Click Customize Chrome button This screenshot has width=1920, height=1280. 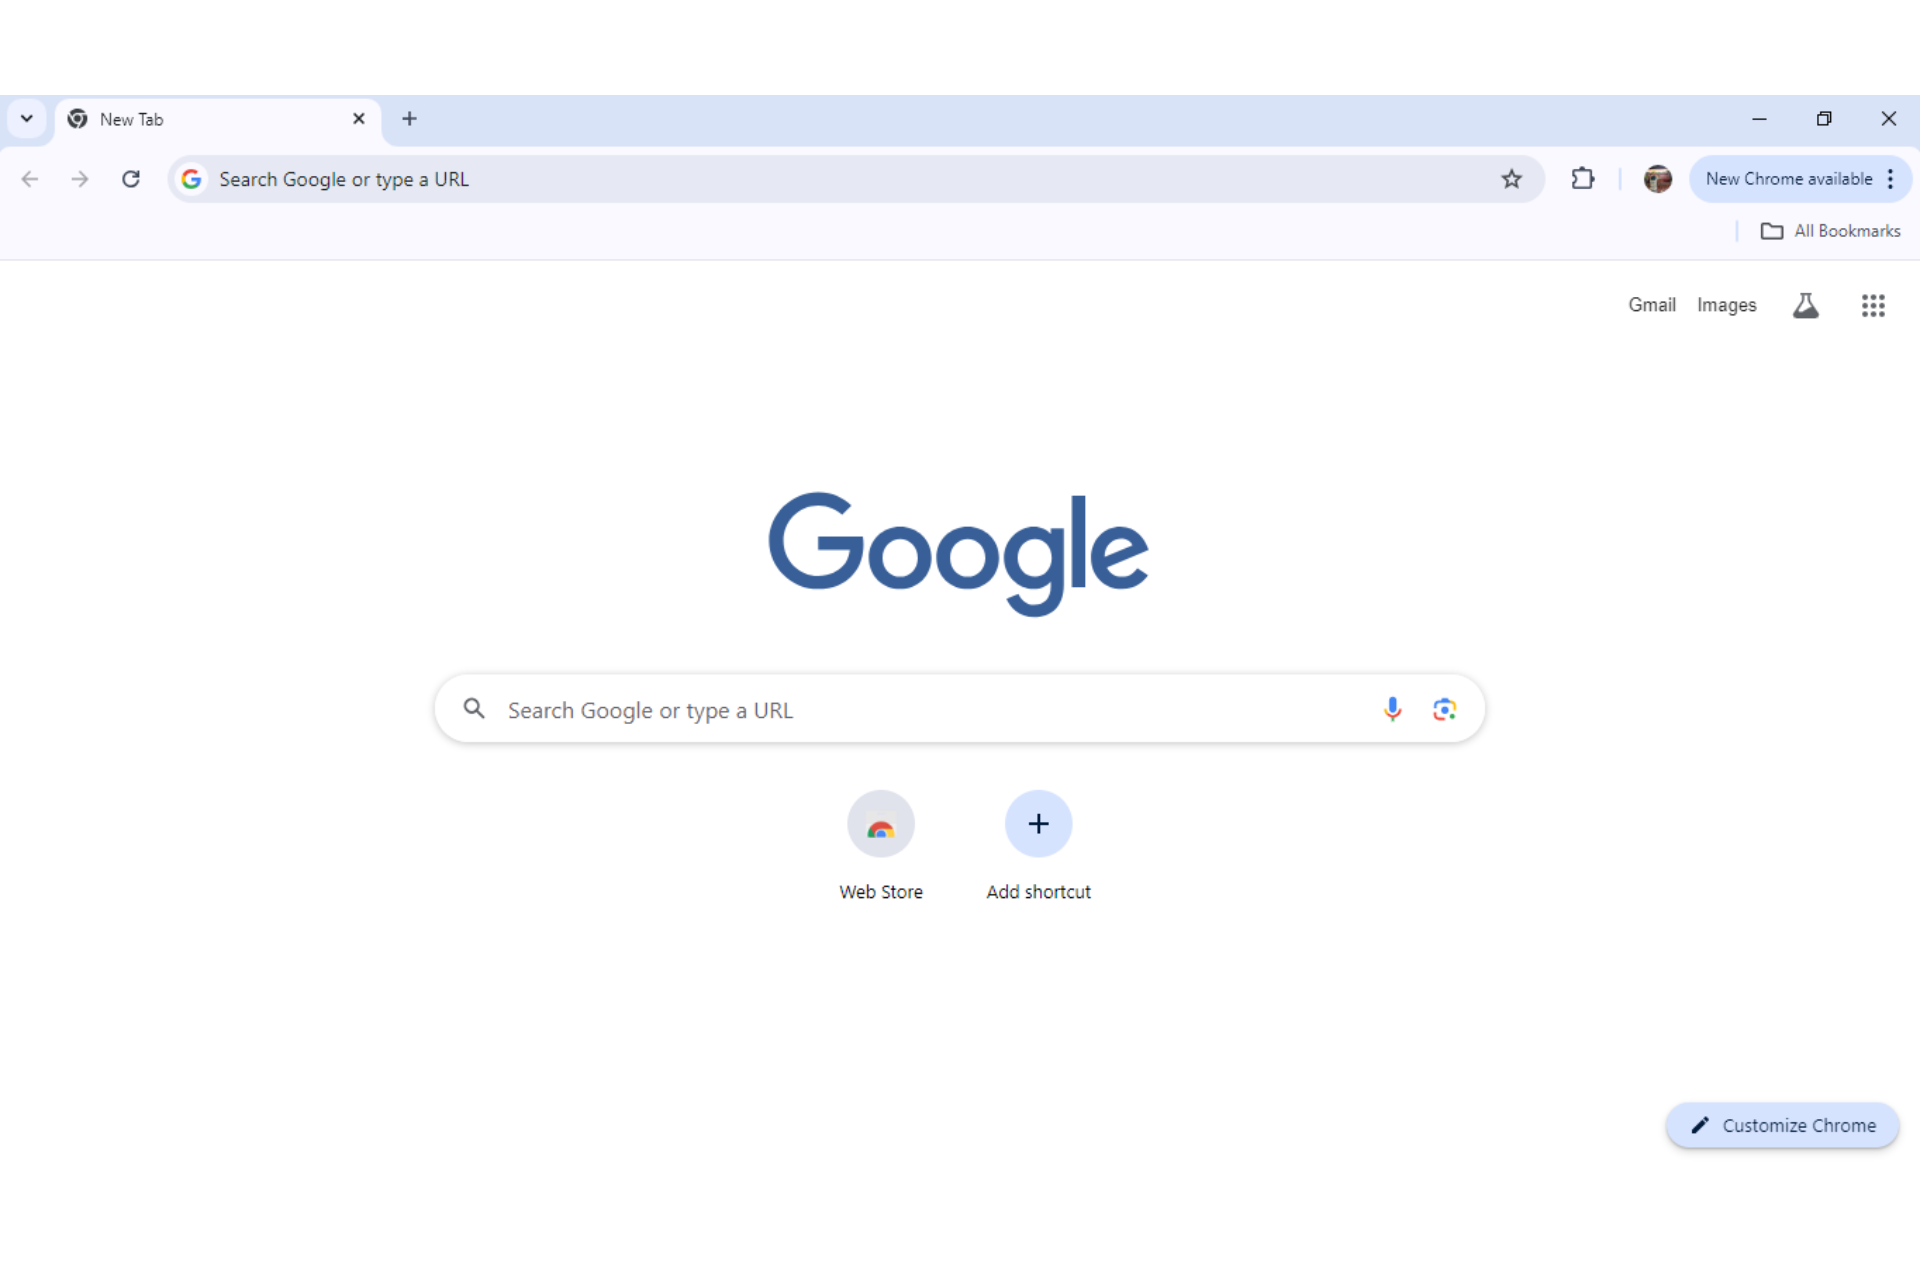tap(1784, 1124)
